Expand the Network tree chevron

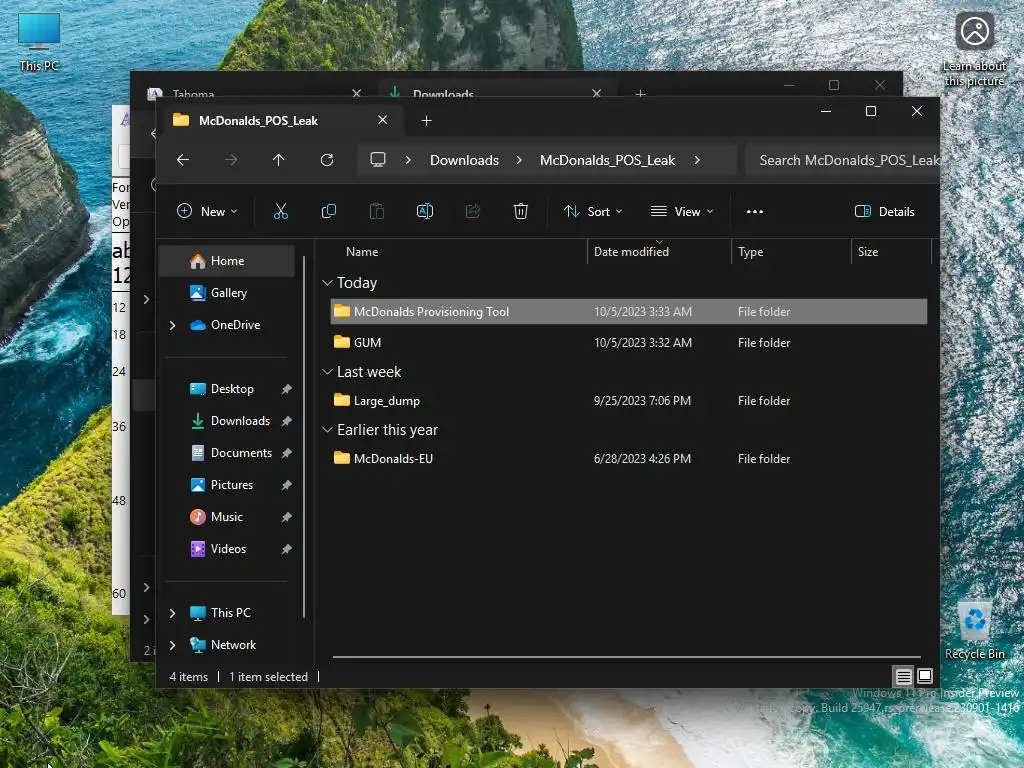pyautogui.click(x=172, y=645)
